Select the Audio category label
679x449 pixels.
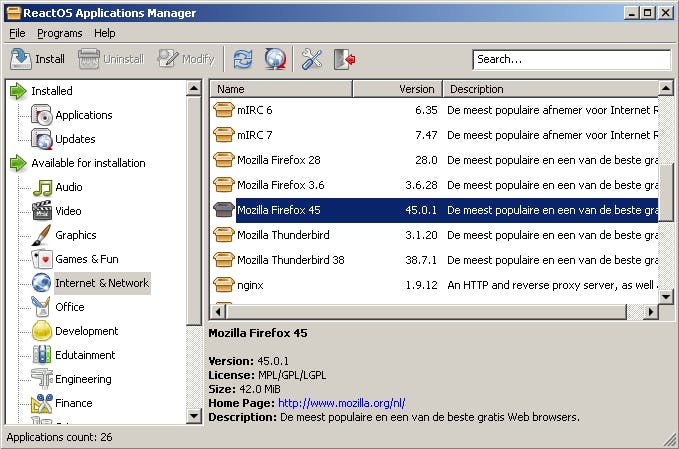pos(69,187)
